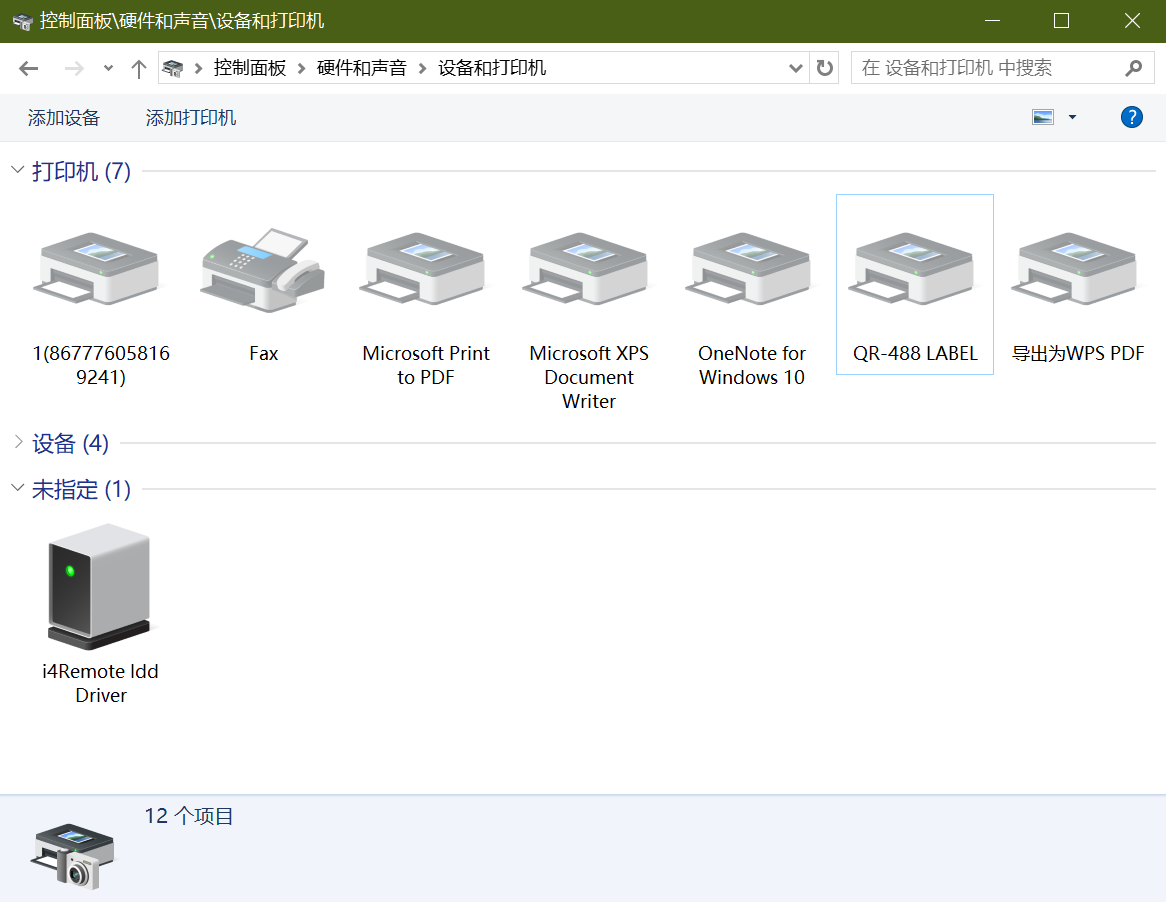Click 设备和打印机 breadcrumb
This screenshot has width=1166, height=902.
pyautogui.click(x=492, y=68)
